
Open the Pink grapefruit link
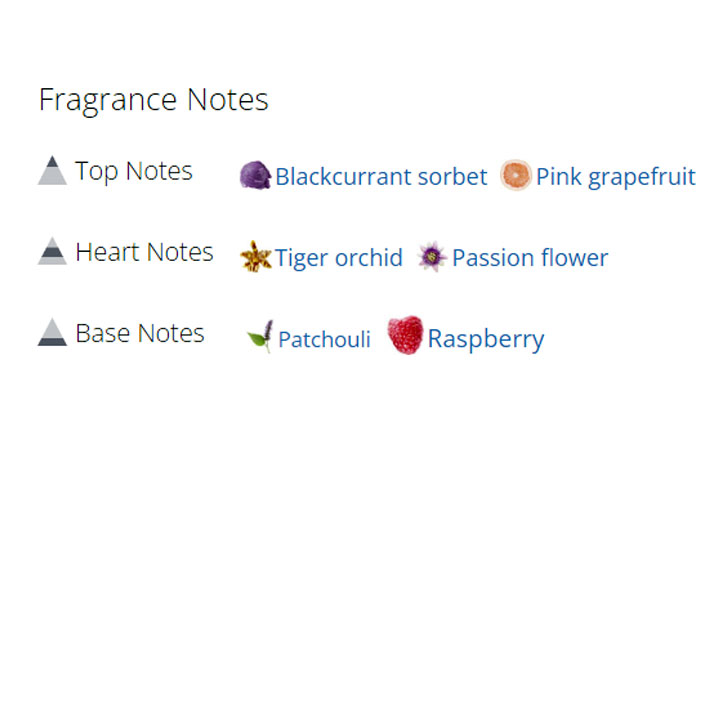click(615, 177)
